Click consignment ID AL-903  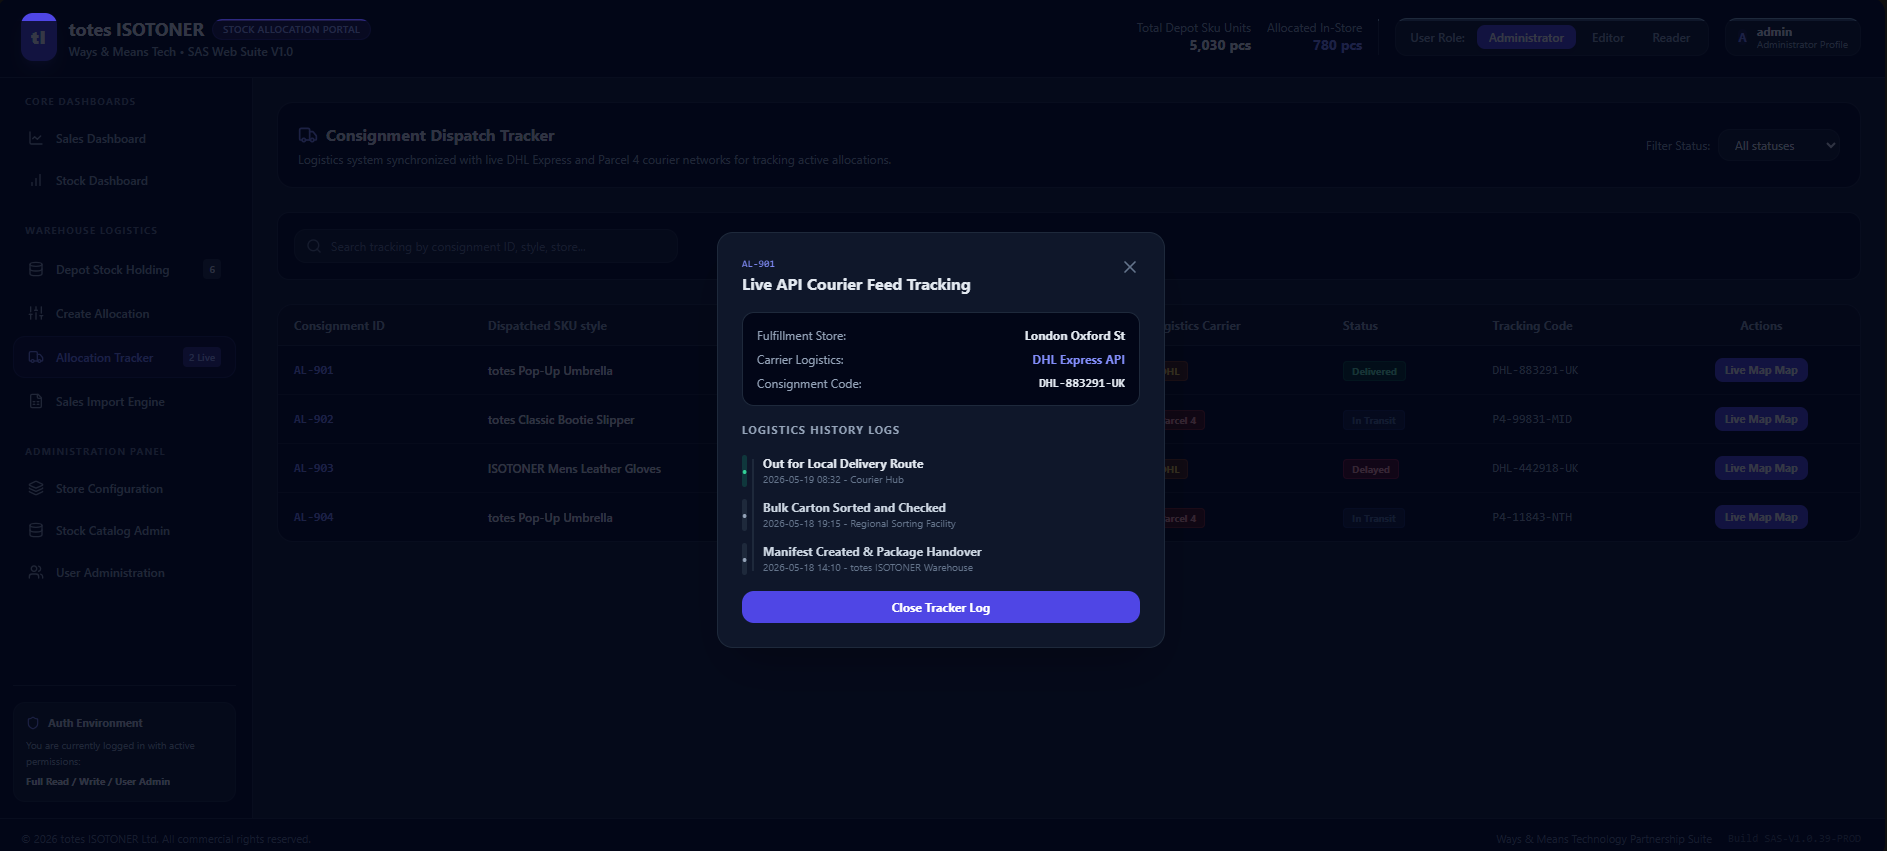point(314,469)
